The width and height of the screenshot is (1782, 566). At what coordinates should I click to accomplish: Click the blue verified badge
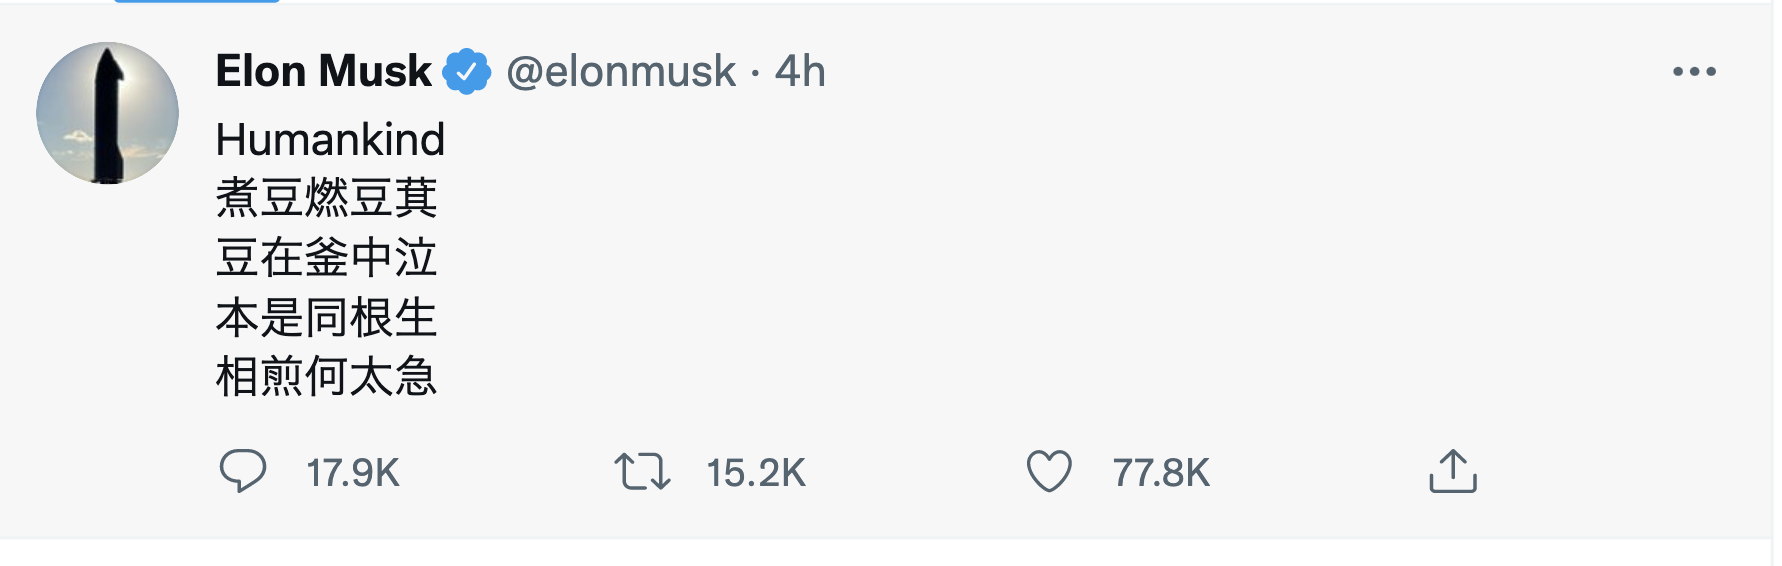tap(466, 72)
